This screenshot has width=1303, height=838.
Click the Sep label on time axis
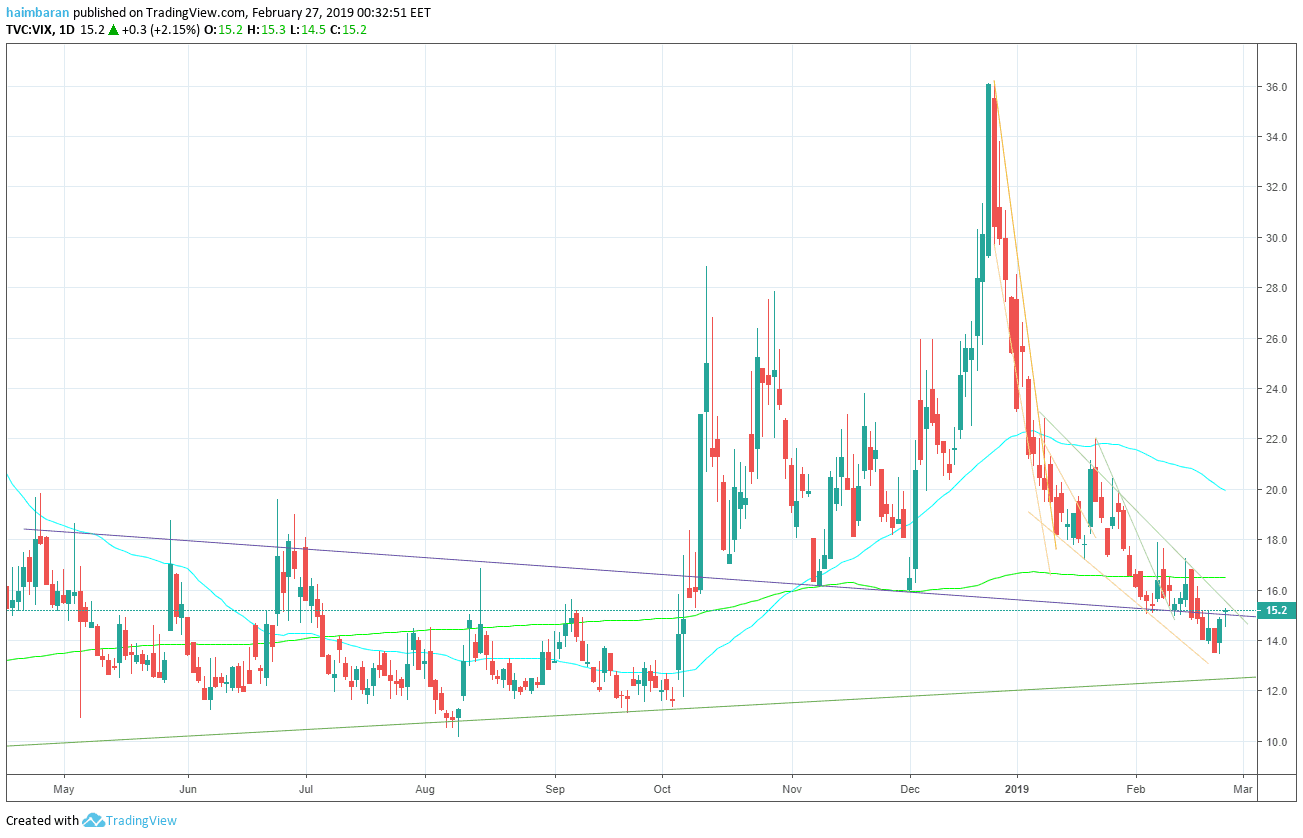[556, 788]
